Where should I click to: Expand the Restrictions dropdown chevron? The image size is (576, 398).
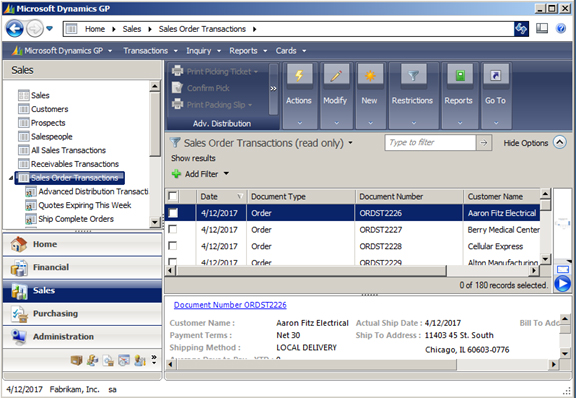pyautogui.click(x=414, y=123)
